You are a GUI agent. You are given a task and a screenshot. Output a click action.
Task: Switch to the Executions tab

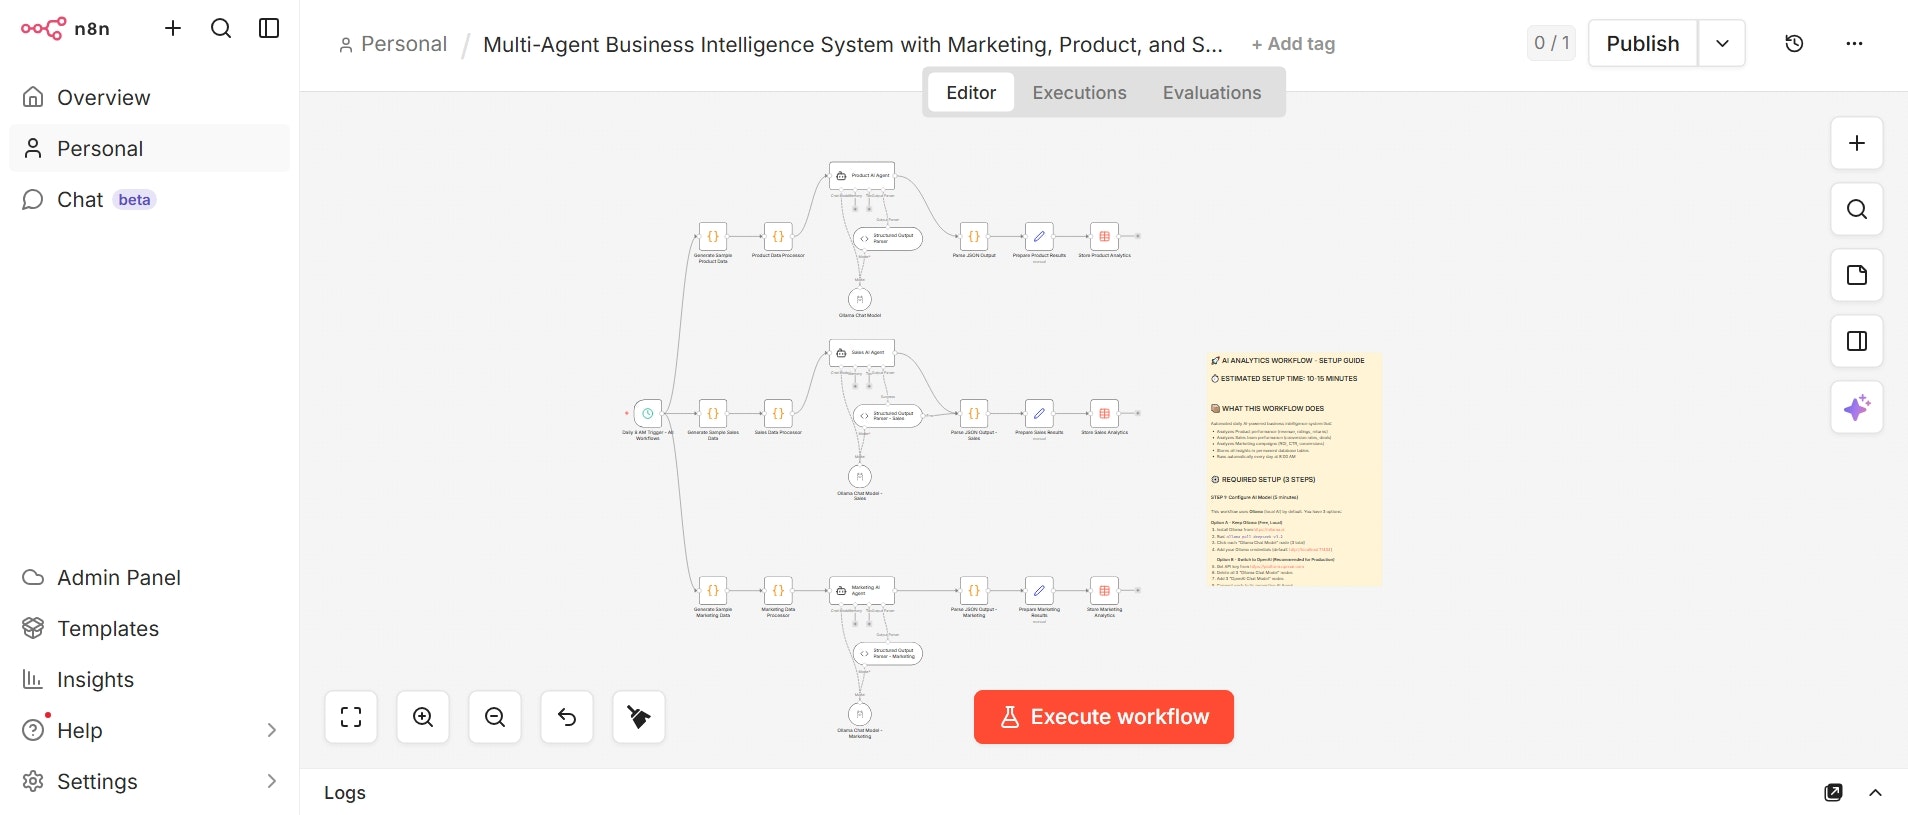pos(1078,92)
